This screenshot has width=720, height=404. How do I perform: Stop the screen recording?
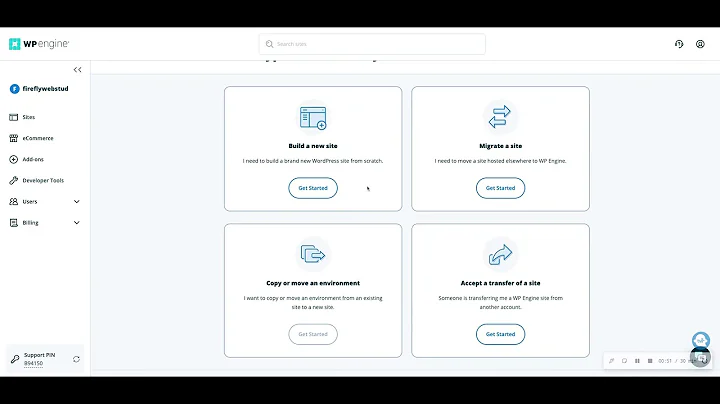tap(650, 361)
